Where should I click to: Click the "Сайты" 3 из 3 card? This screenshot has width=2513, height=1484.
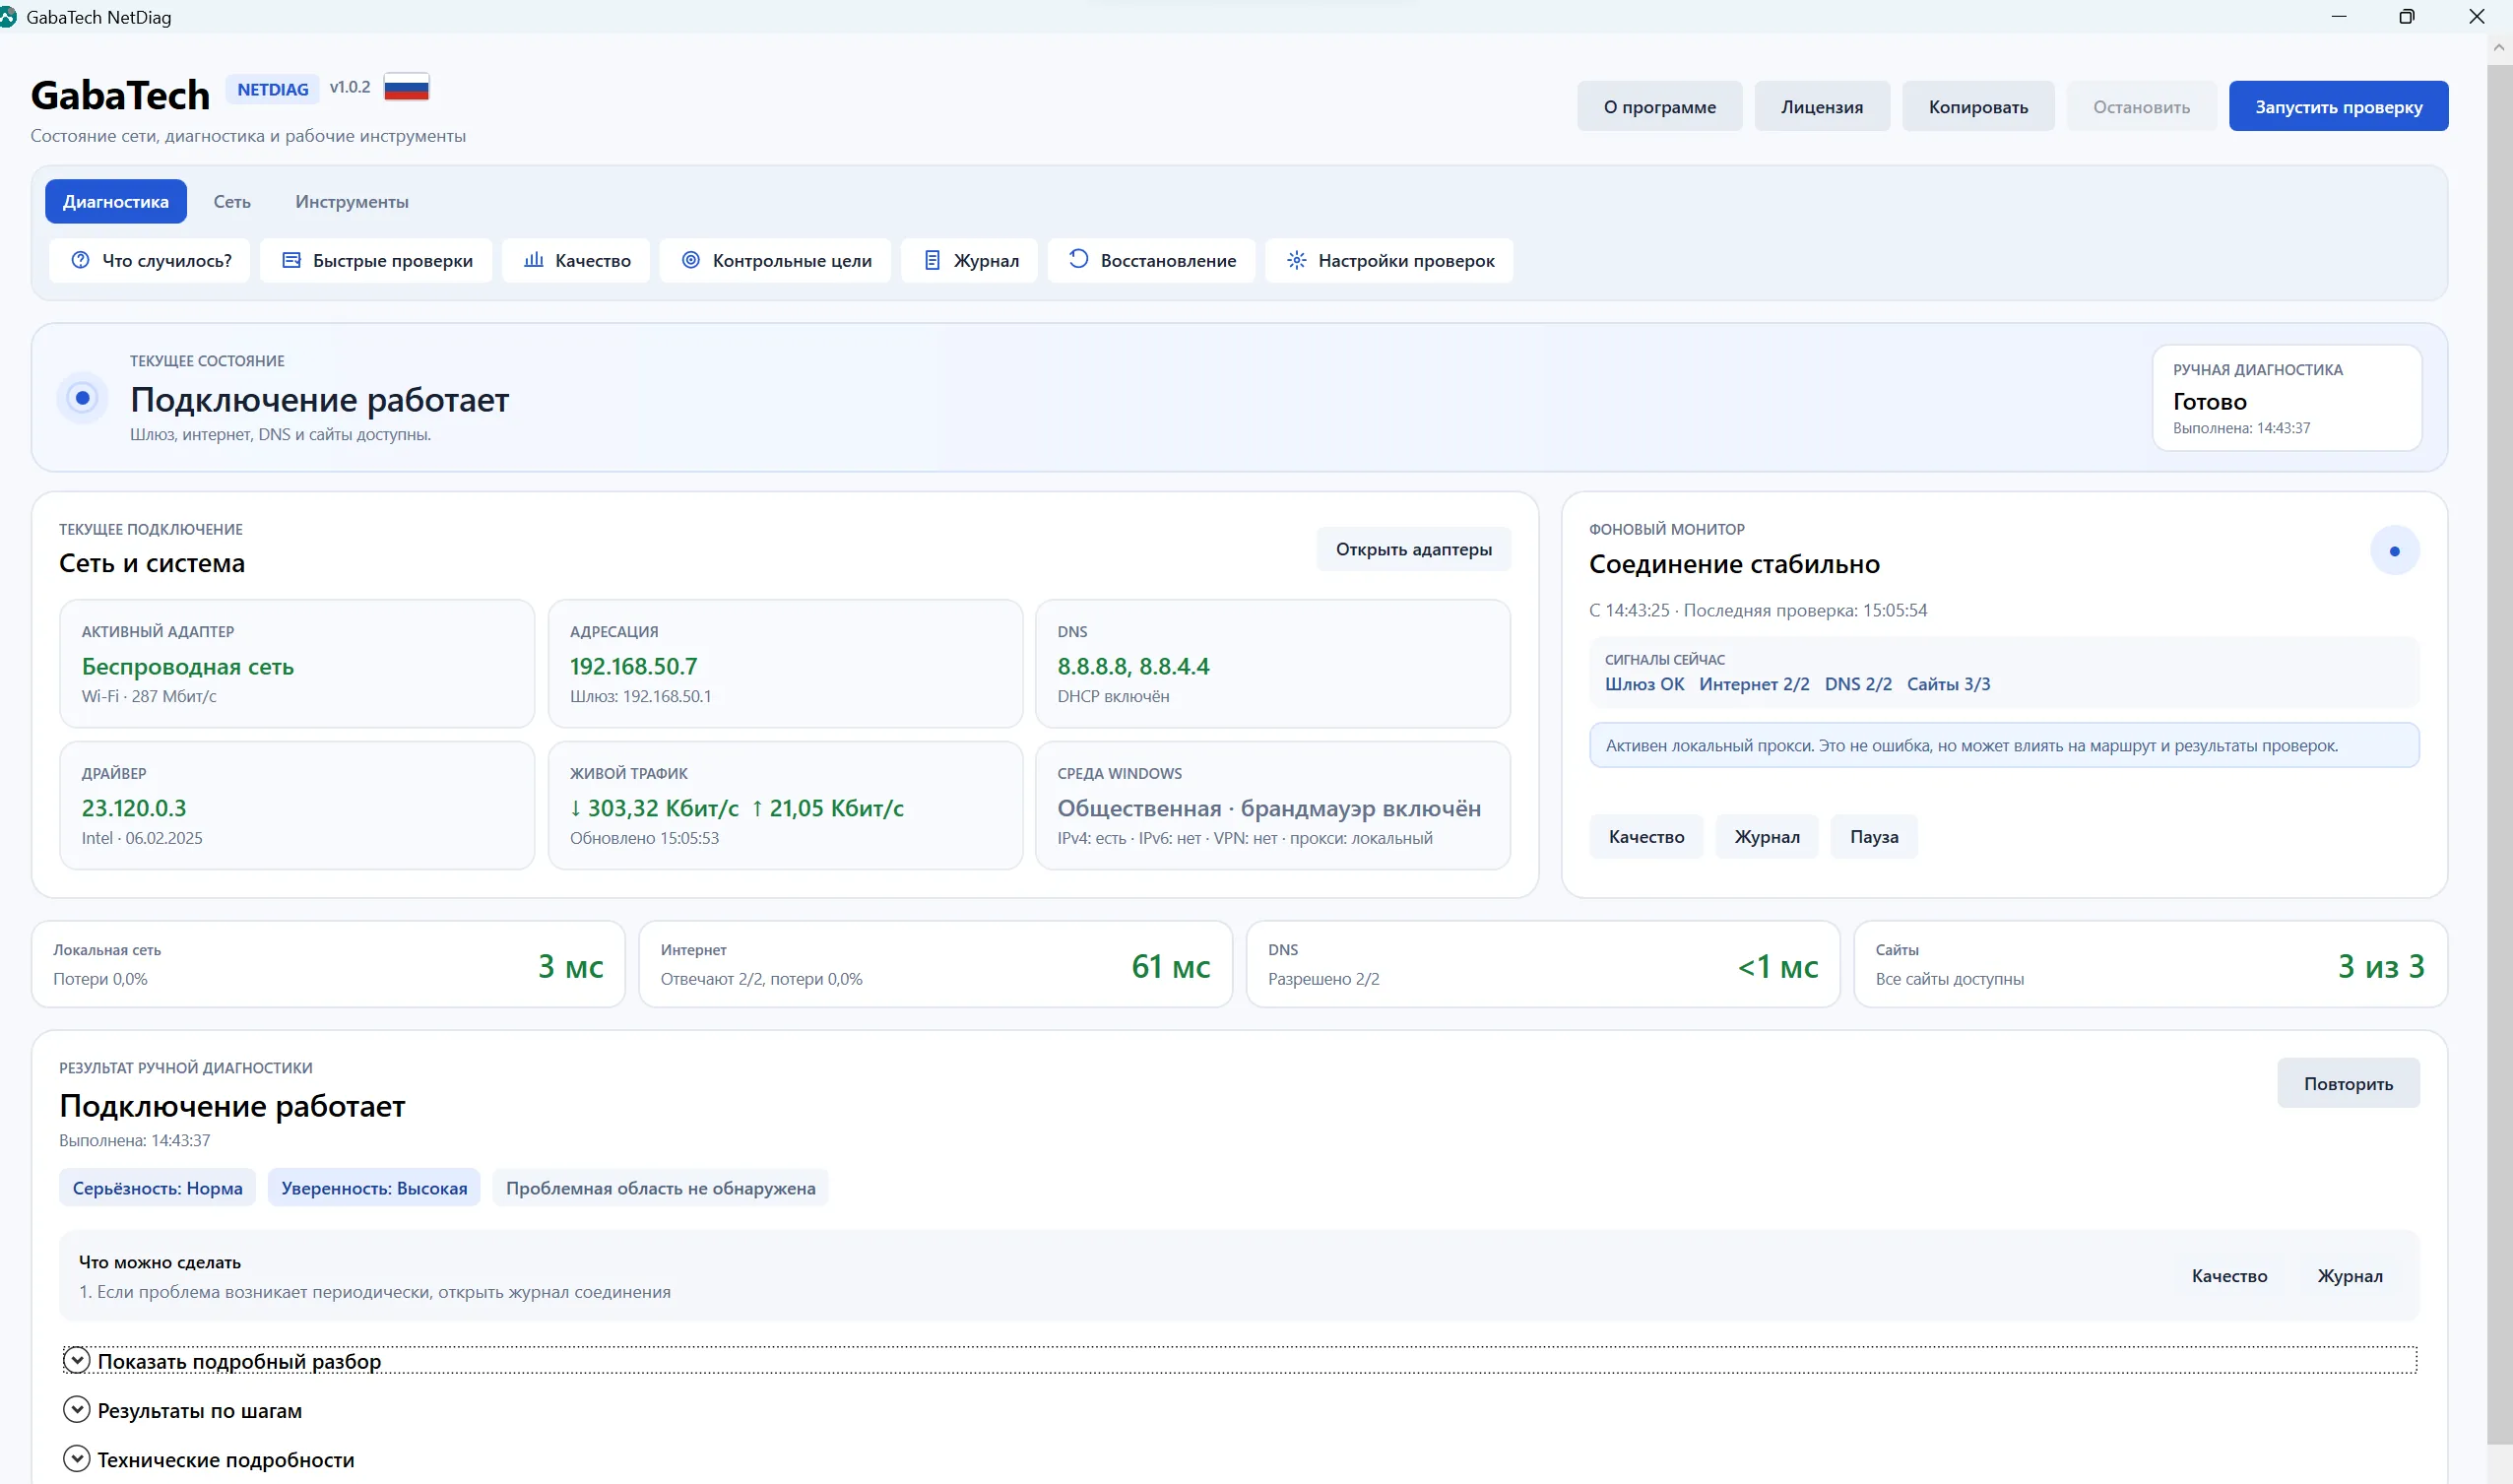[x=2150, y=964]
